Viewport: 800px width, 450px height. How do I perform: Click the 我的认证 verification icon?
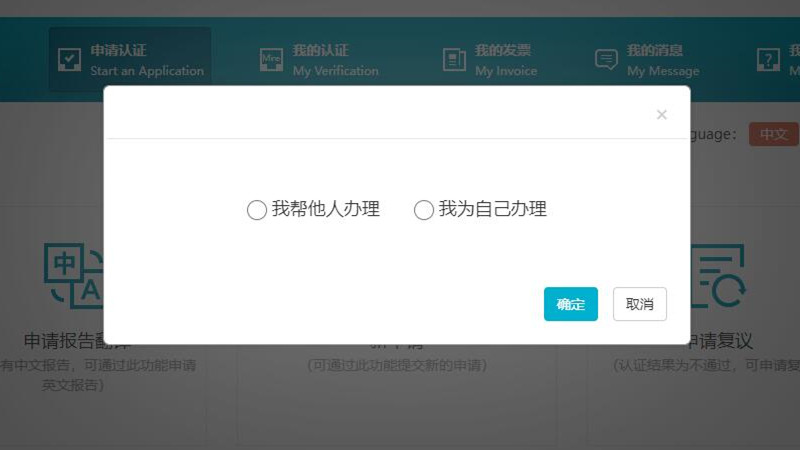(271, 60)
